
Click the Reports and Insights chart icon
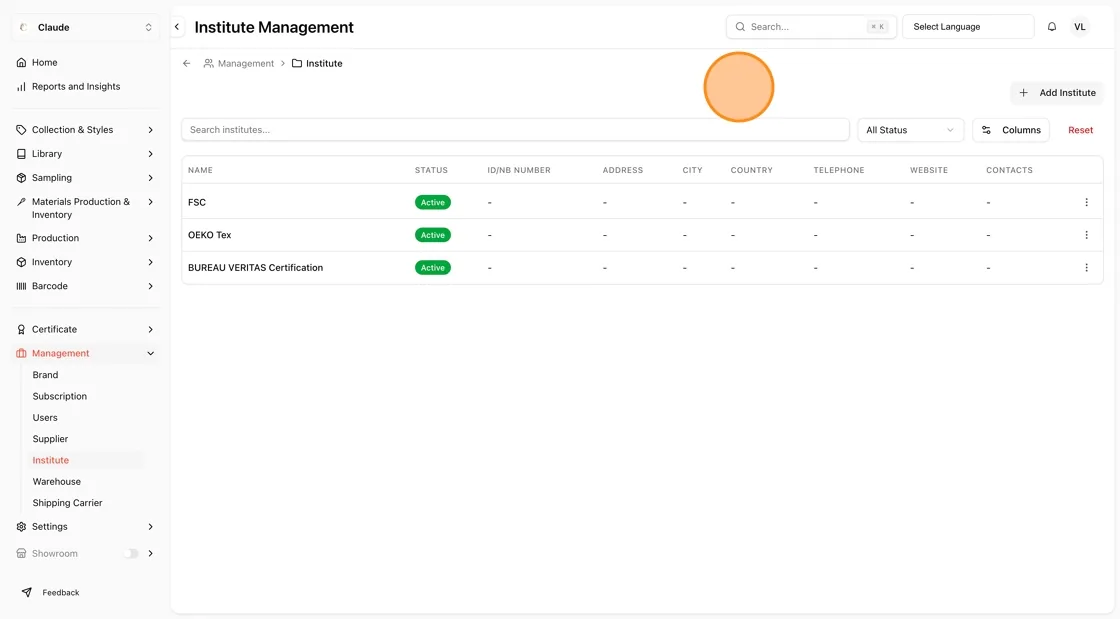21,86
